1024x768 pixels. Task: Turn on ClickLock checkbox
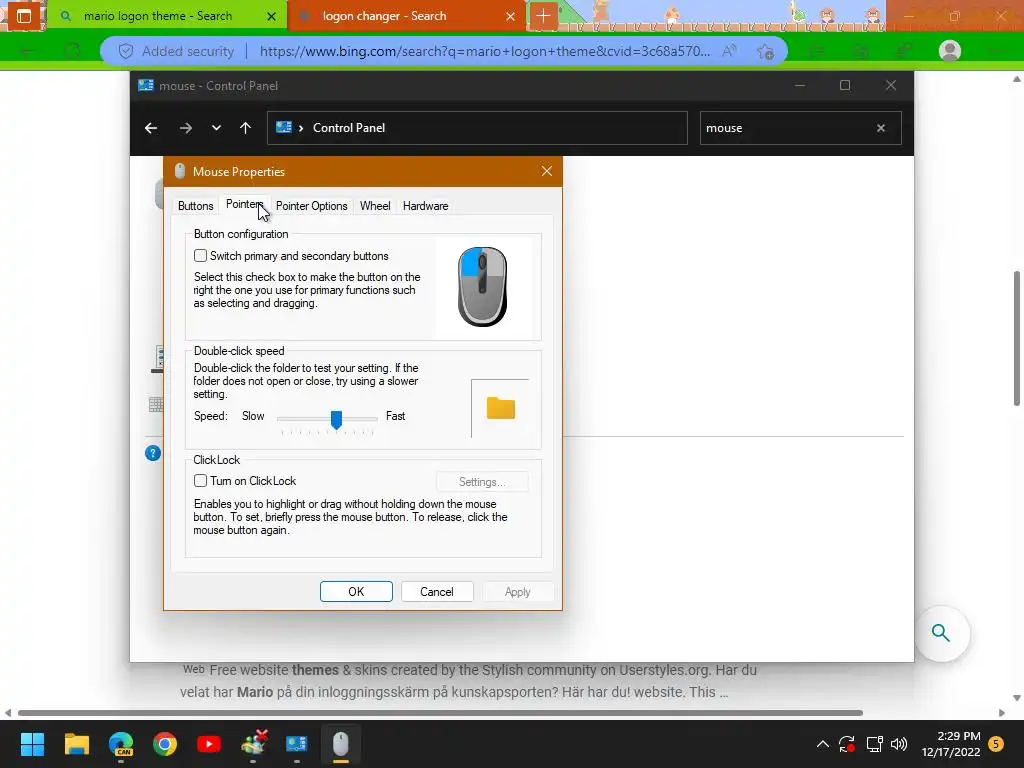click(200, 481)
